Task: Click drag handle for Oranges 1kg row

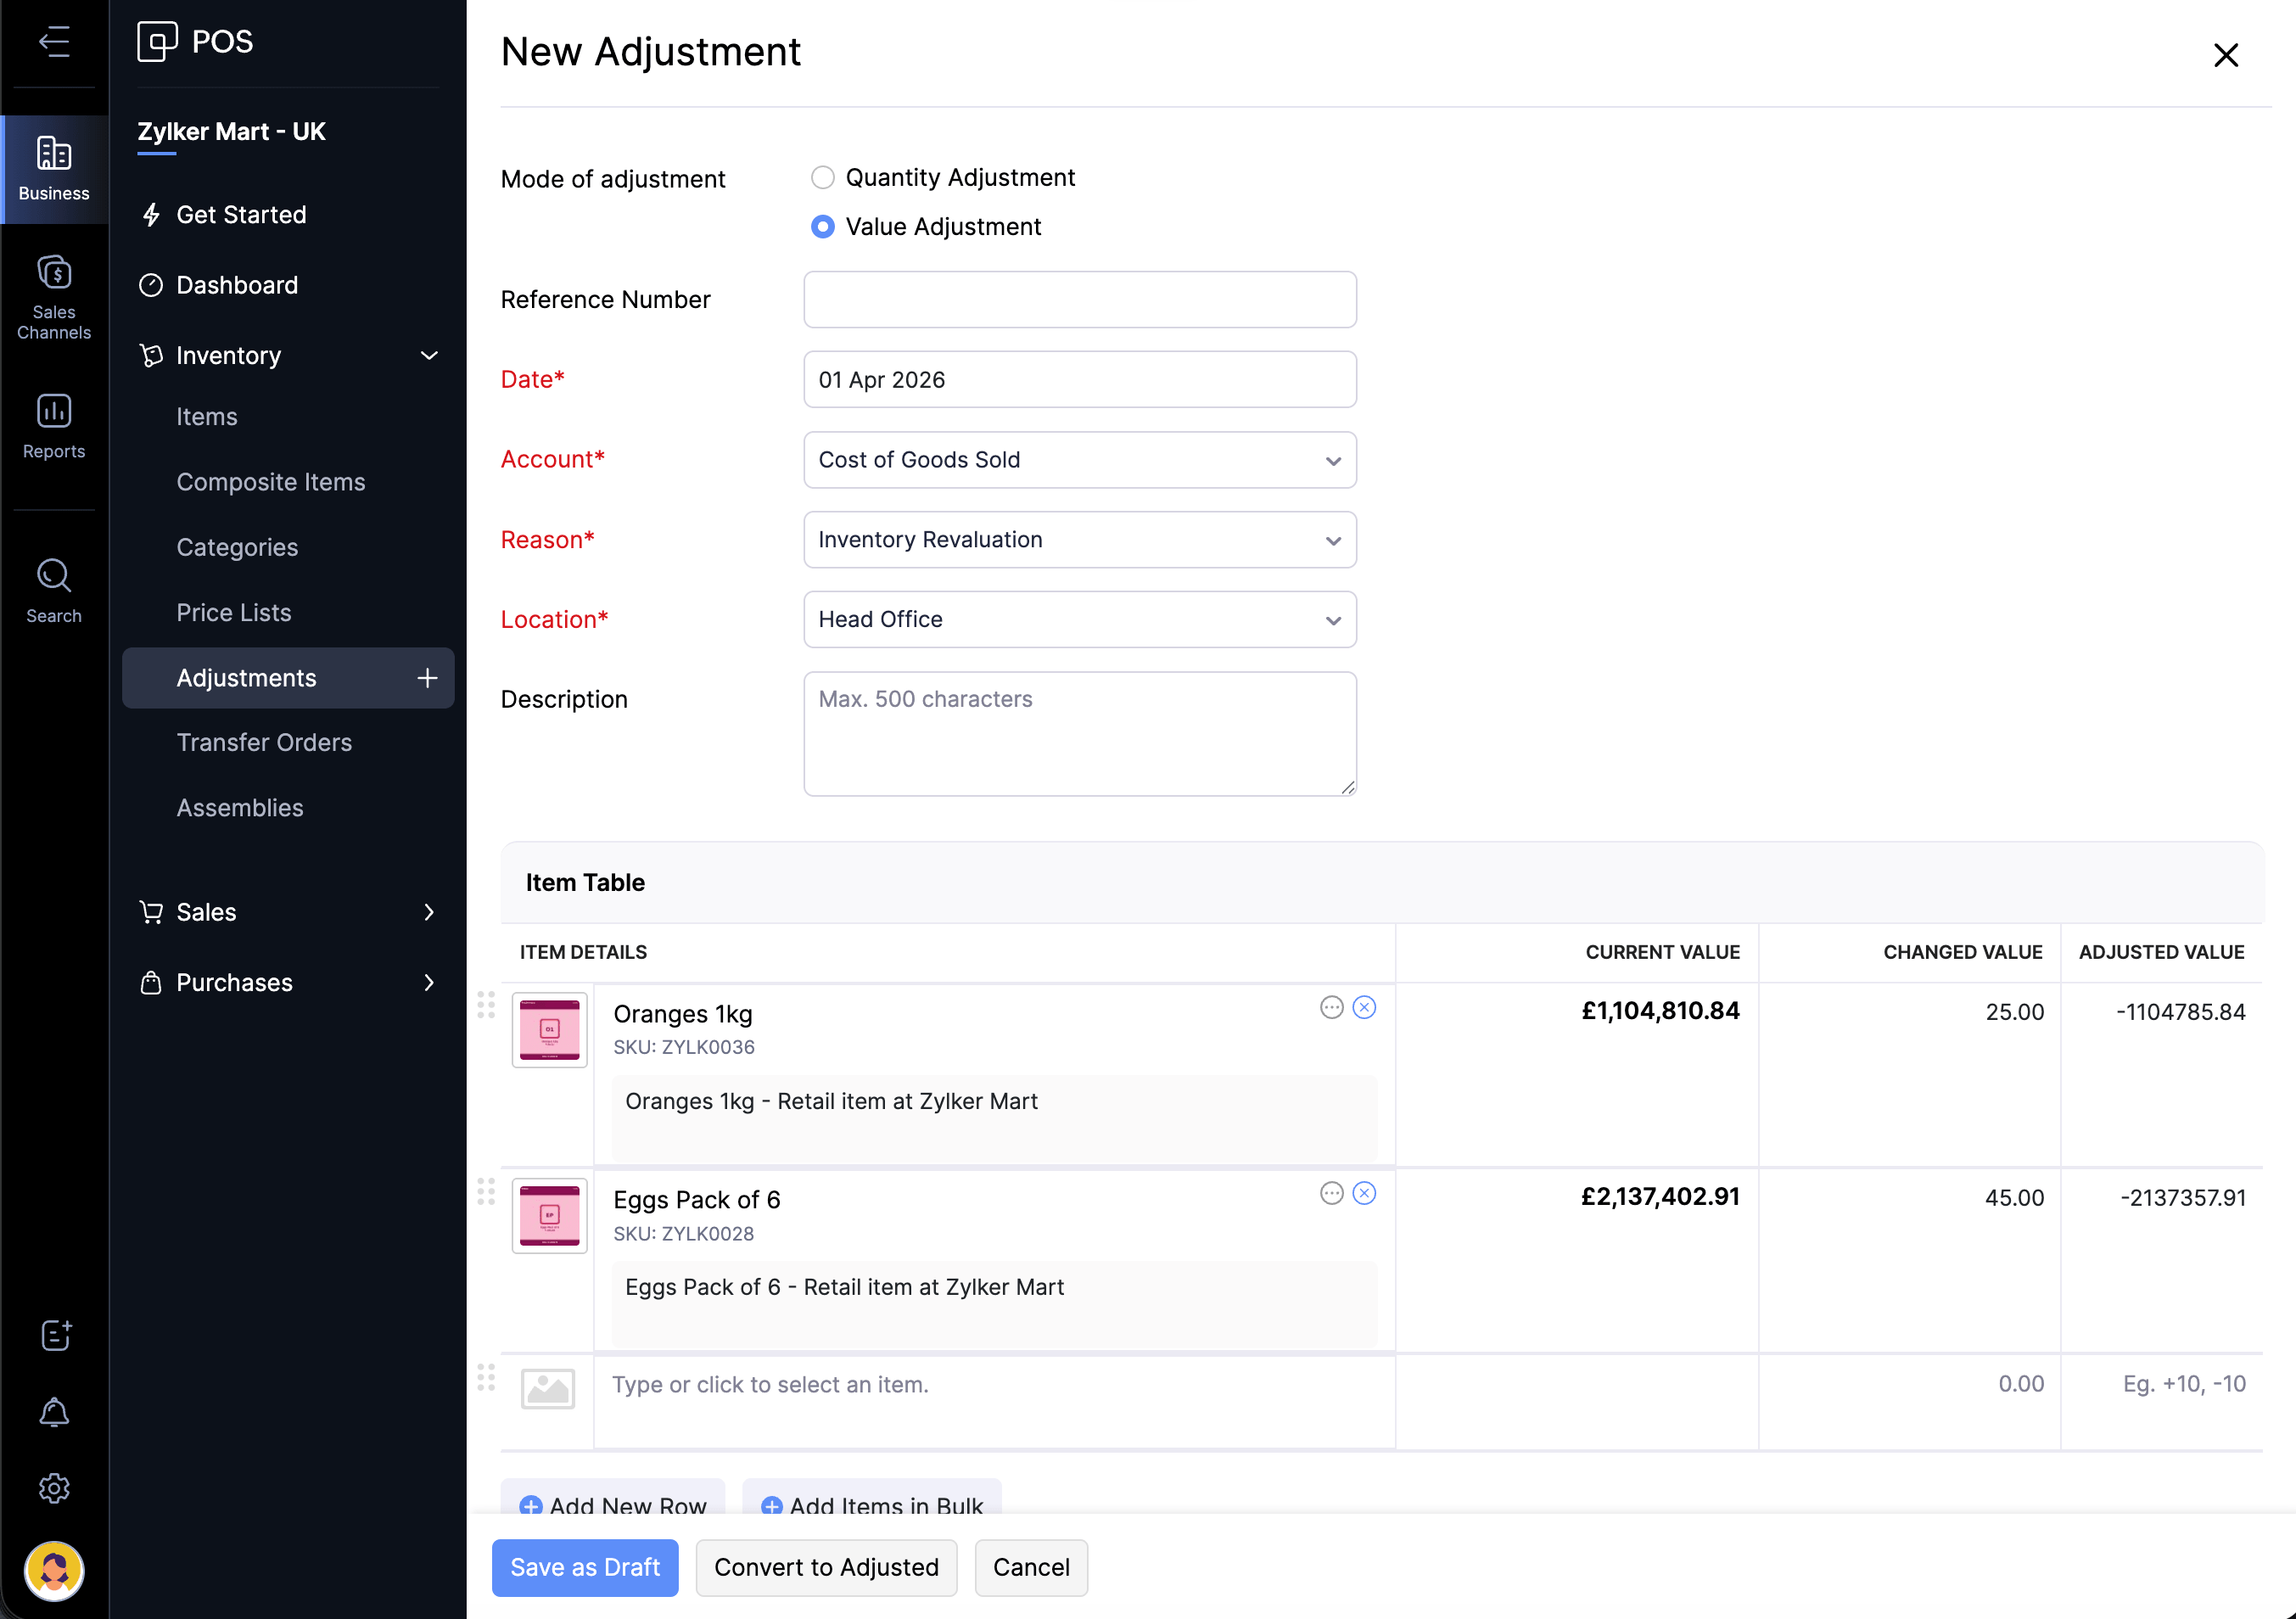Action: 486,1005
